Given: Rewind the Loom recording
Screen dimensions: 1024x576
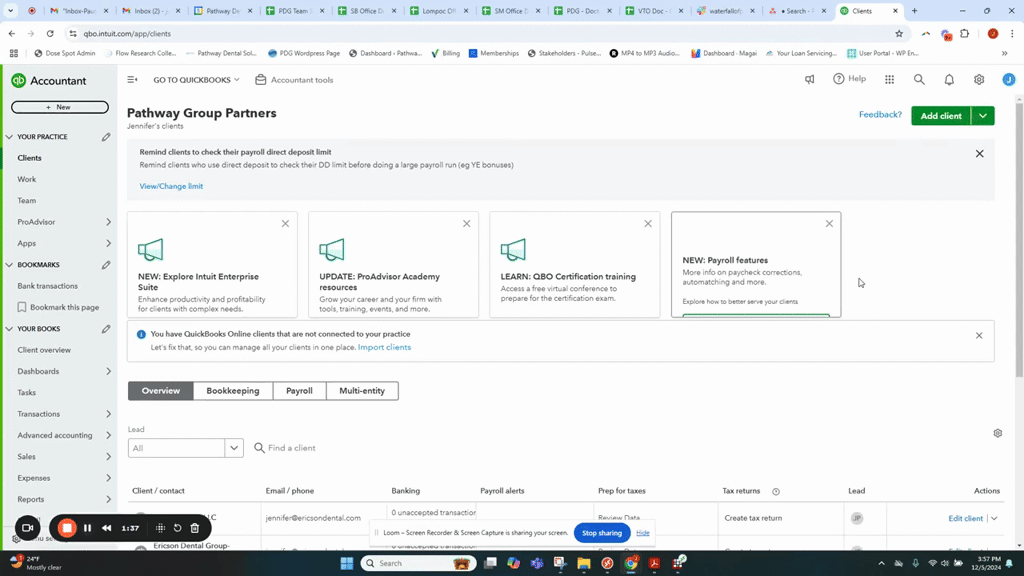Looking at the screenshot, I should coord(106,528).
